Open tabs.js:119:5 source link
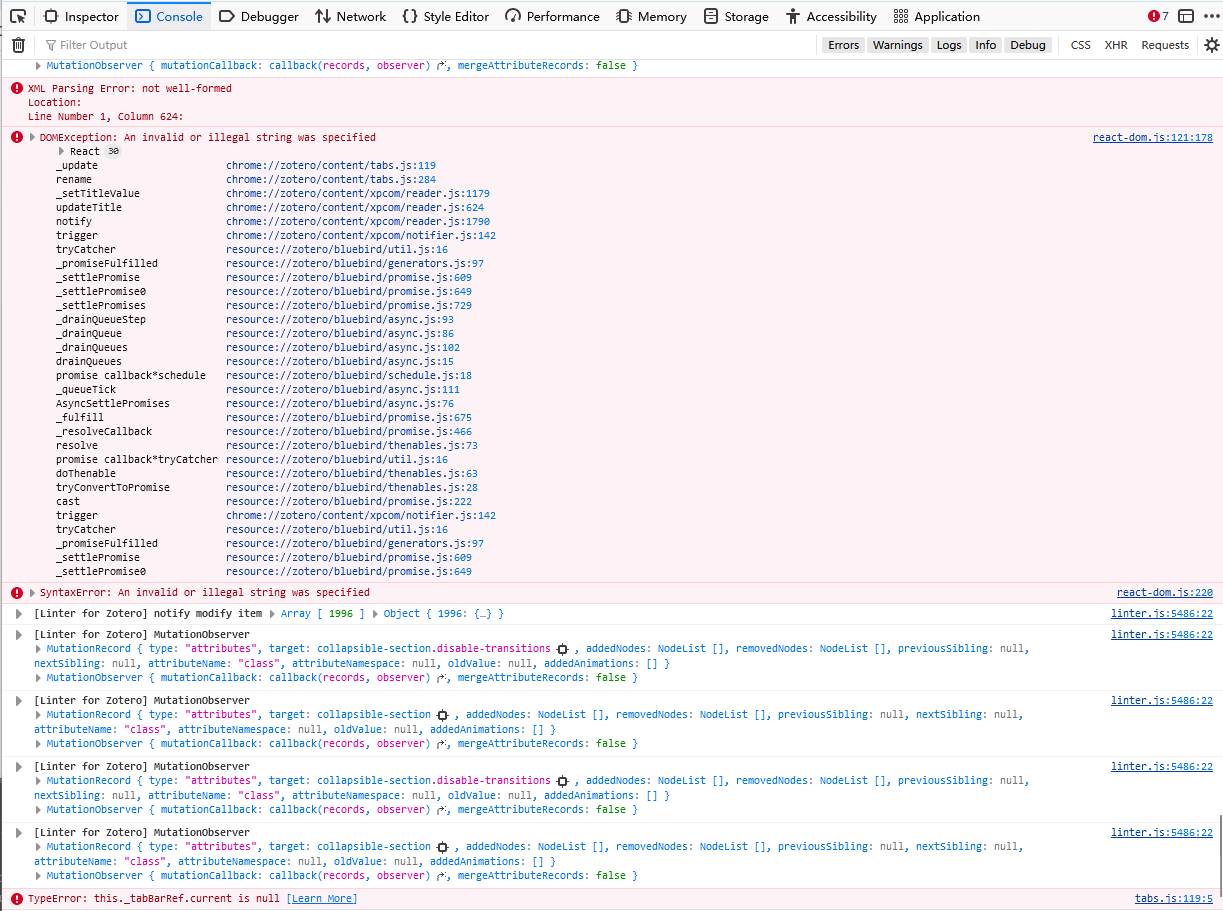This screenshot has width=1223, height=911. coord(1173,898)
